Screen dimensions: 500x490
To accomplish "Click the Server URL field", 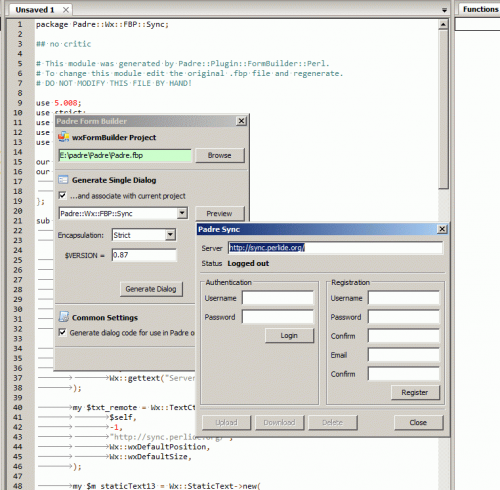I will [335, 248].
